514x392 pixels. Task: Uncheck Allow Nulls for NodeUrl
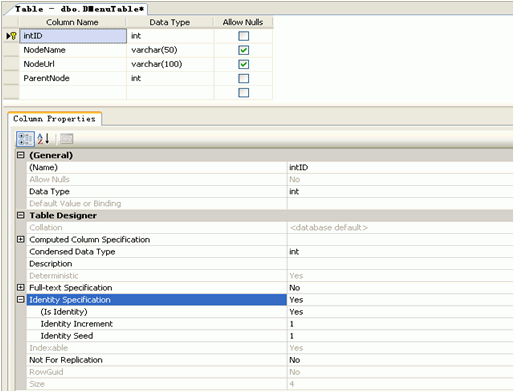(x=243, y=64)
